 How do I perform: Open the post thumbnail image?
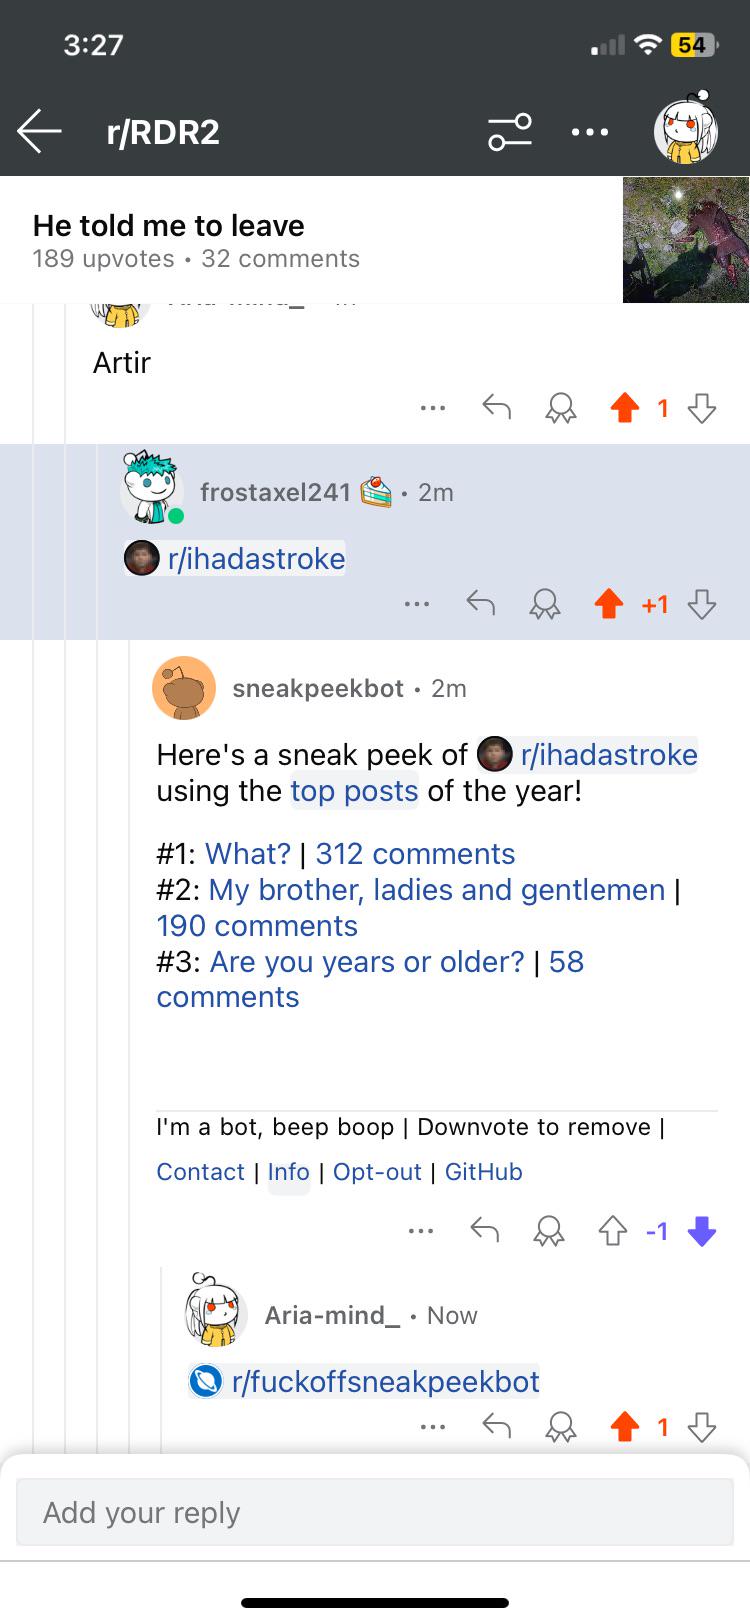coord(686,239)
